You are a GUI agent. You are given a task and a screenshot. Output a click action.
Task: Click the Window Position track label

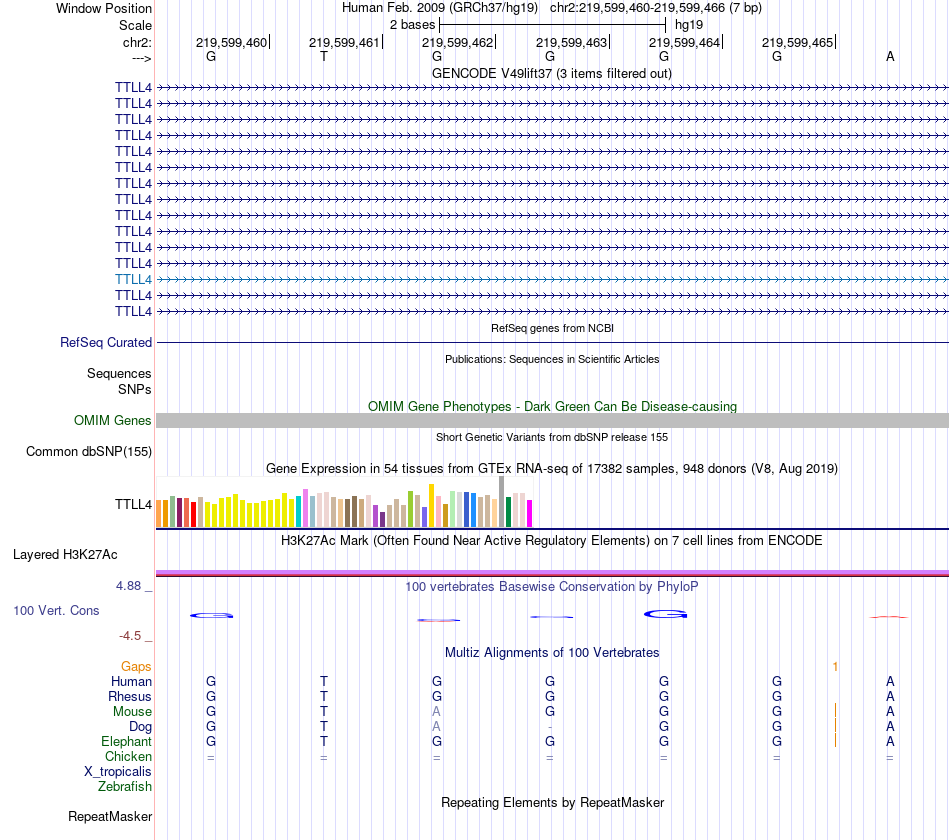(104, 8)
